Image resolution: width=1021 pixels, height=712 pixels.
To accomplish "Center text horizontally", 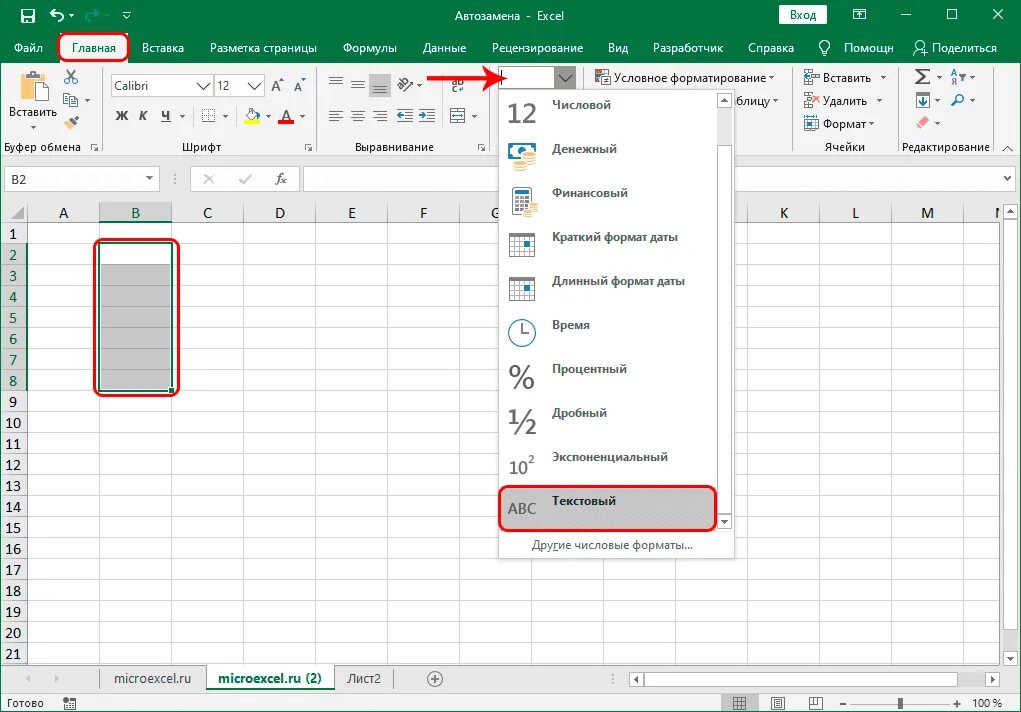I will coord(358,116).
